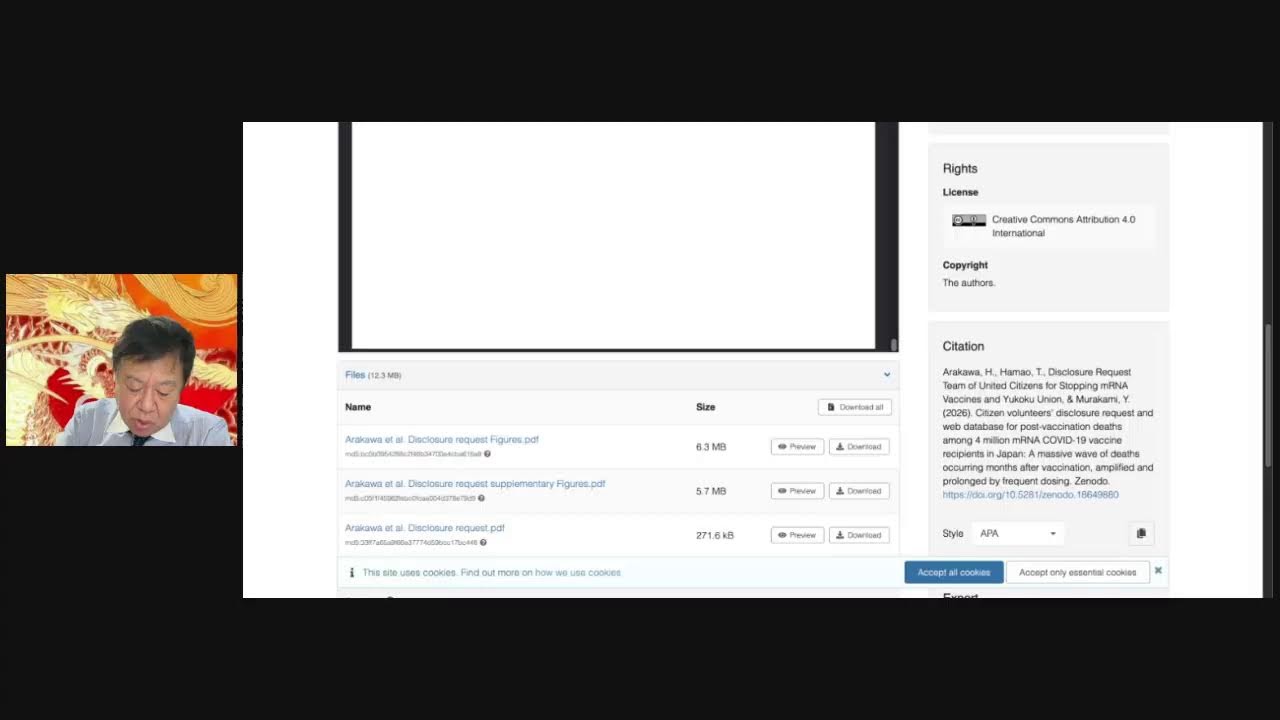Download the 5.7 MB supplementary Figures file
This screenshot has height=720, width=1280.
(x=859, y=491)
